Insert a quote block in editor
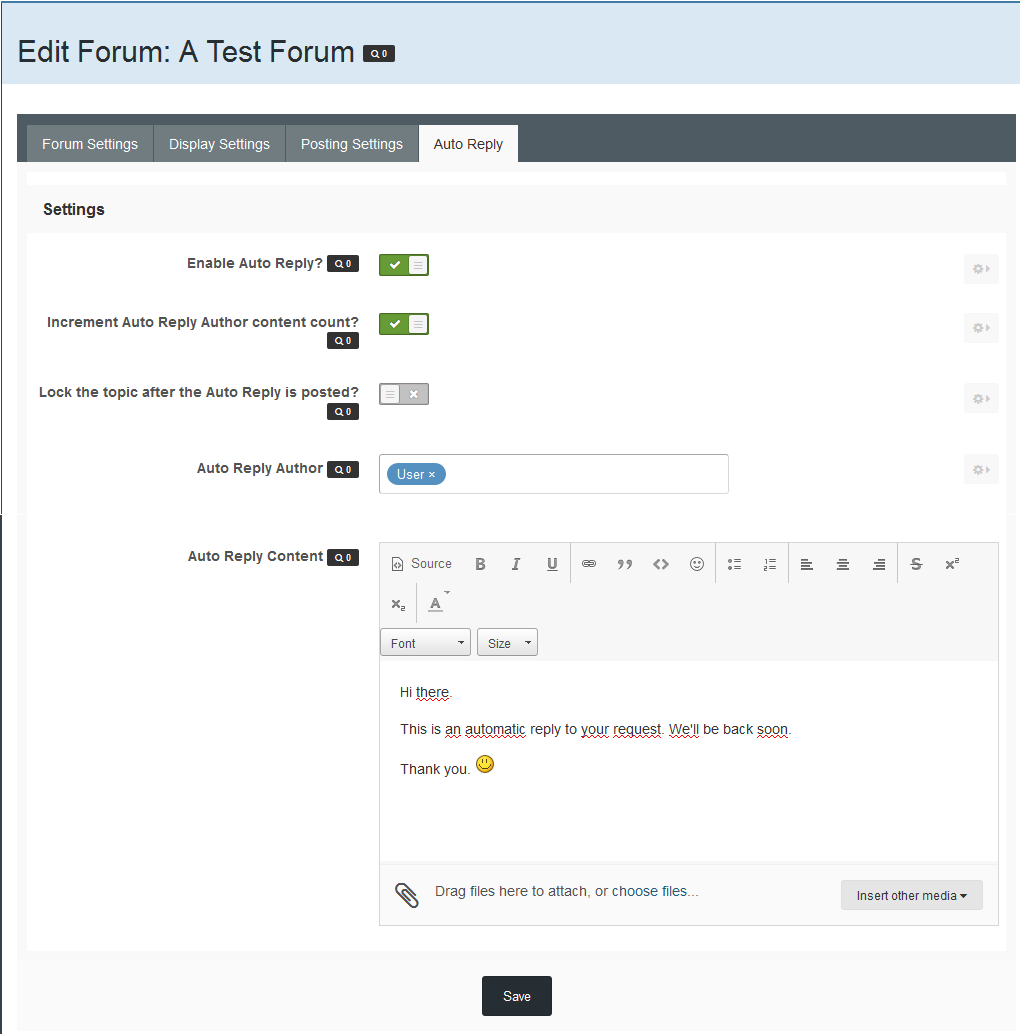 [625, 564]
